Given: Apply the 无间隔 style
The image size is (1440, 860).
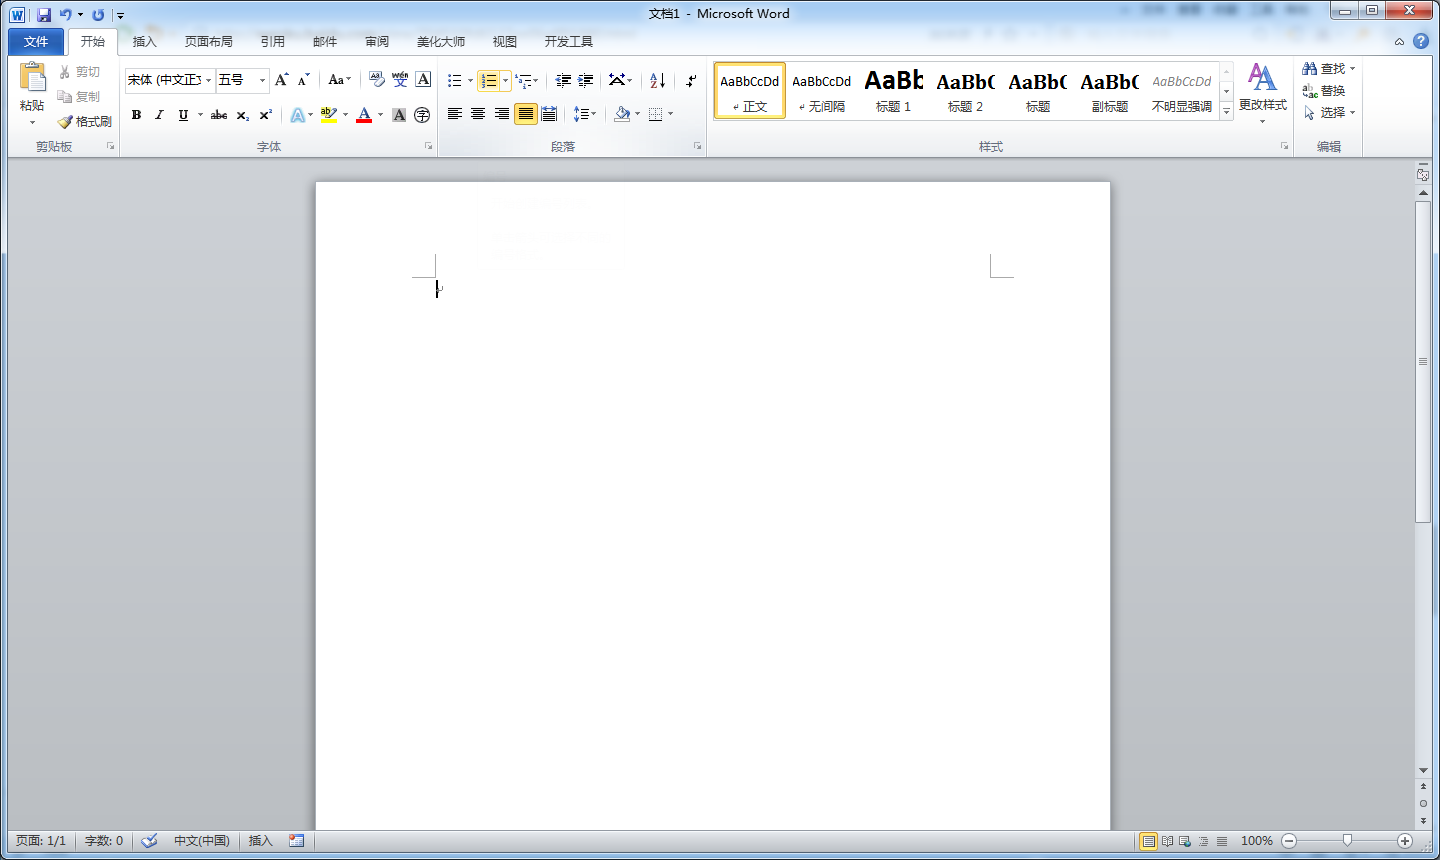Looking at the screenshot, I should click(x=822, y=91).
